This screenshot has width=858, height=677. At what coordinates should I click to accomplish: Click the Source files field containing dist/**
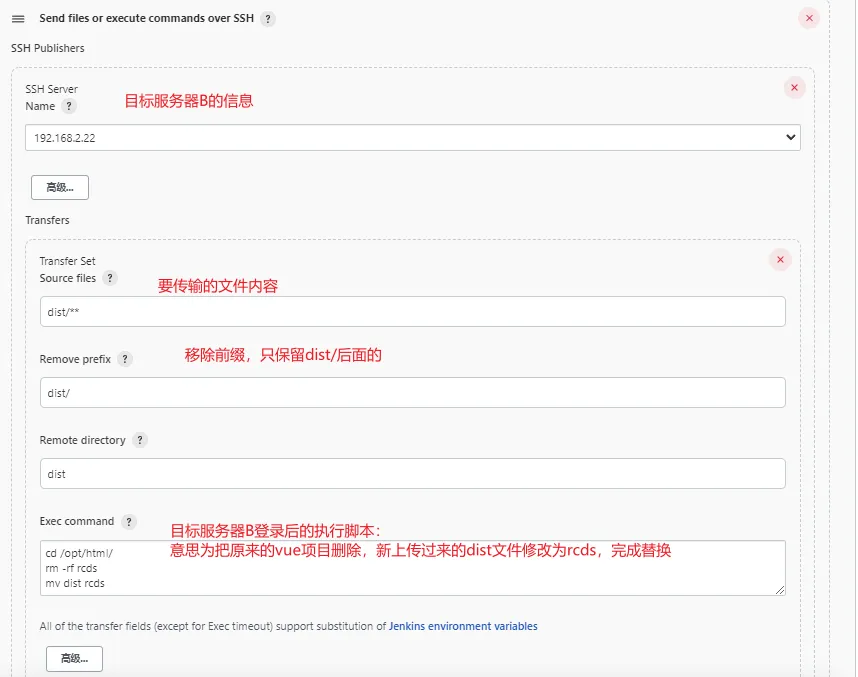[x=412, y=312]
